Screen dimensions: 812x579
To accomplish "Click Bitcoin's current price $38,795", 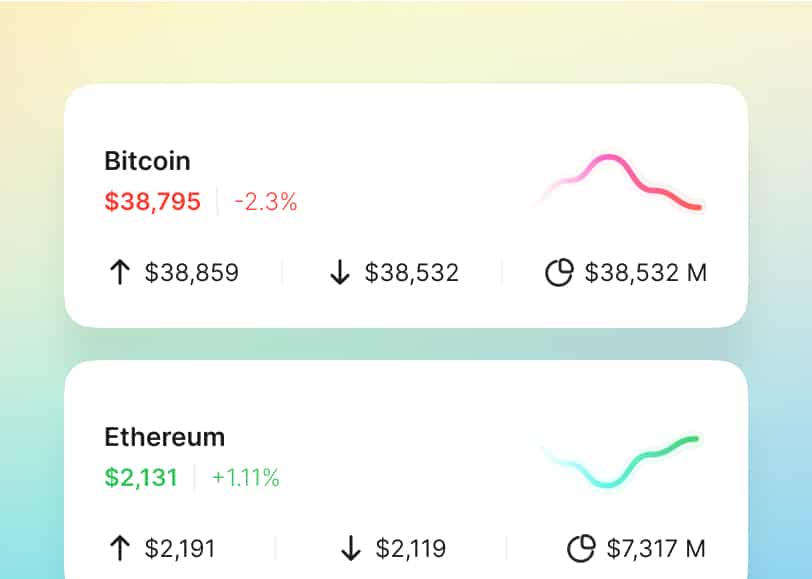I will [x=153, y=201].
